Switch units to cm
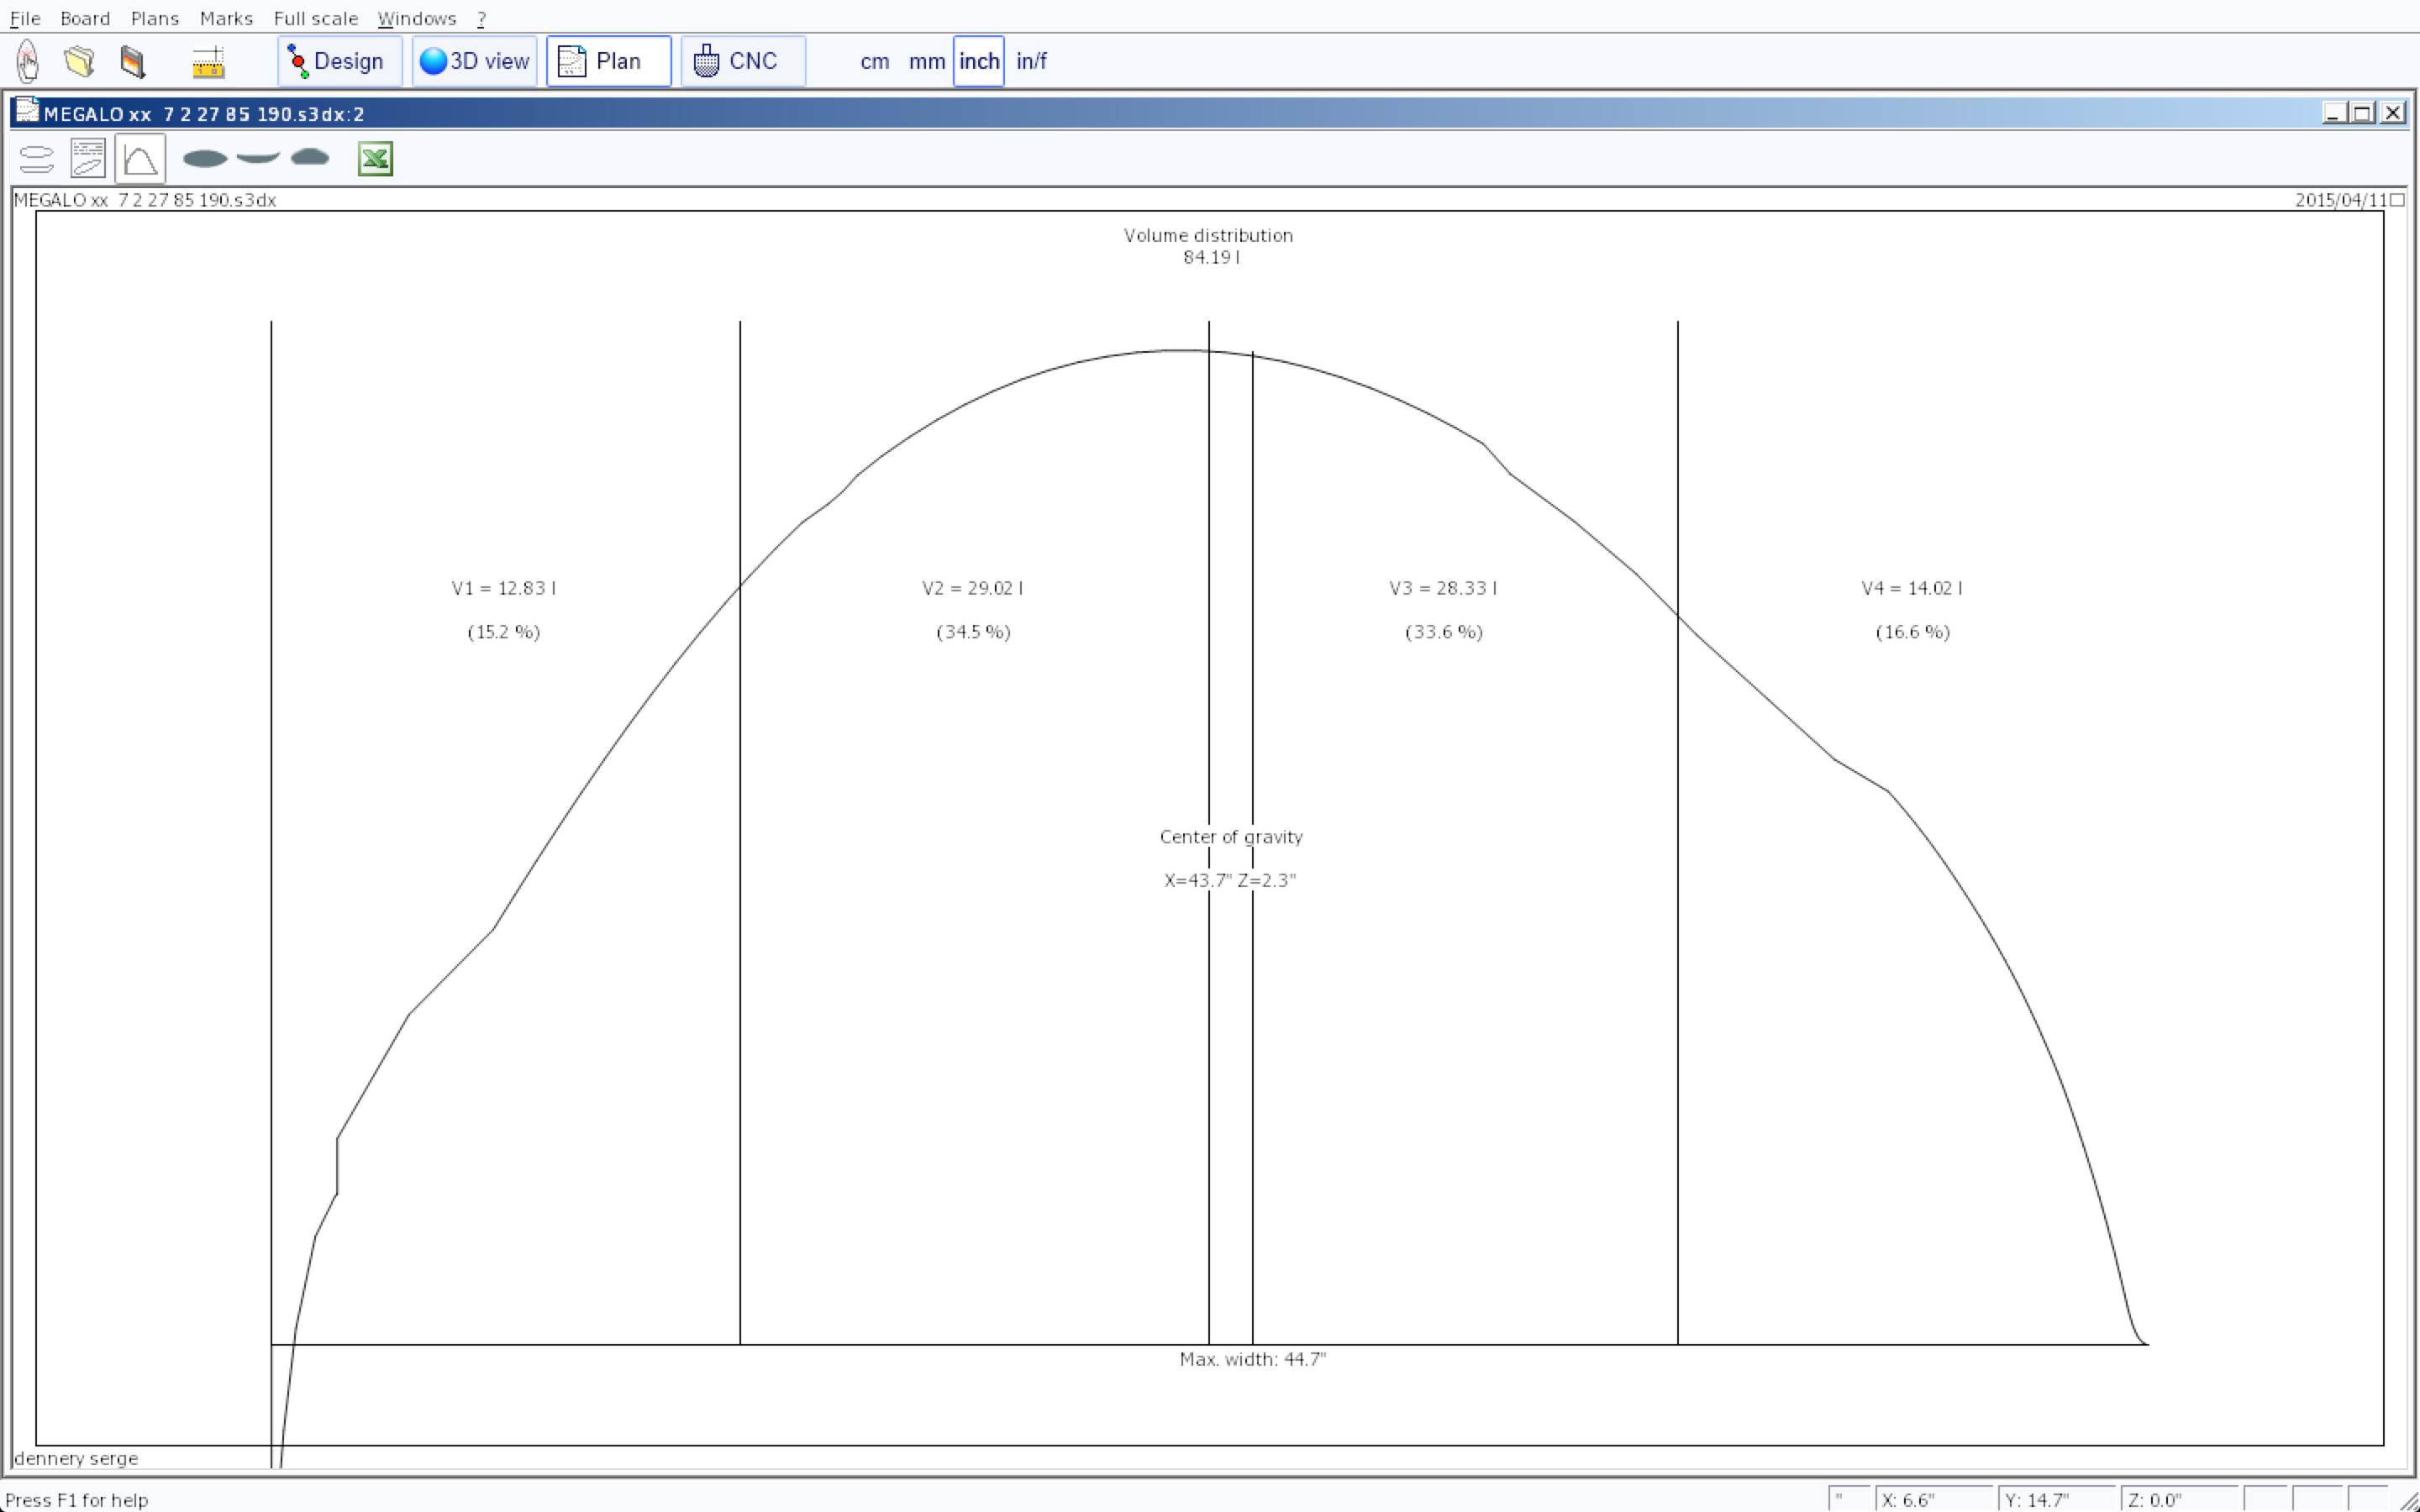 click(874, 61)
